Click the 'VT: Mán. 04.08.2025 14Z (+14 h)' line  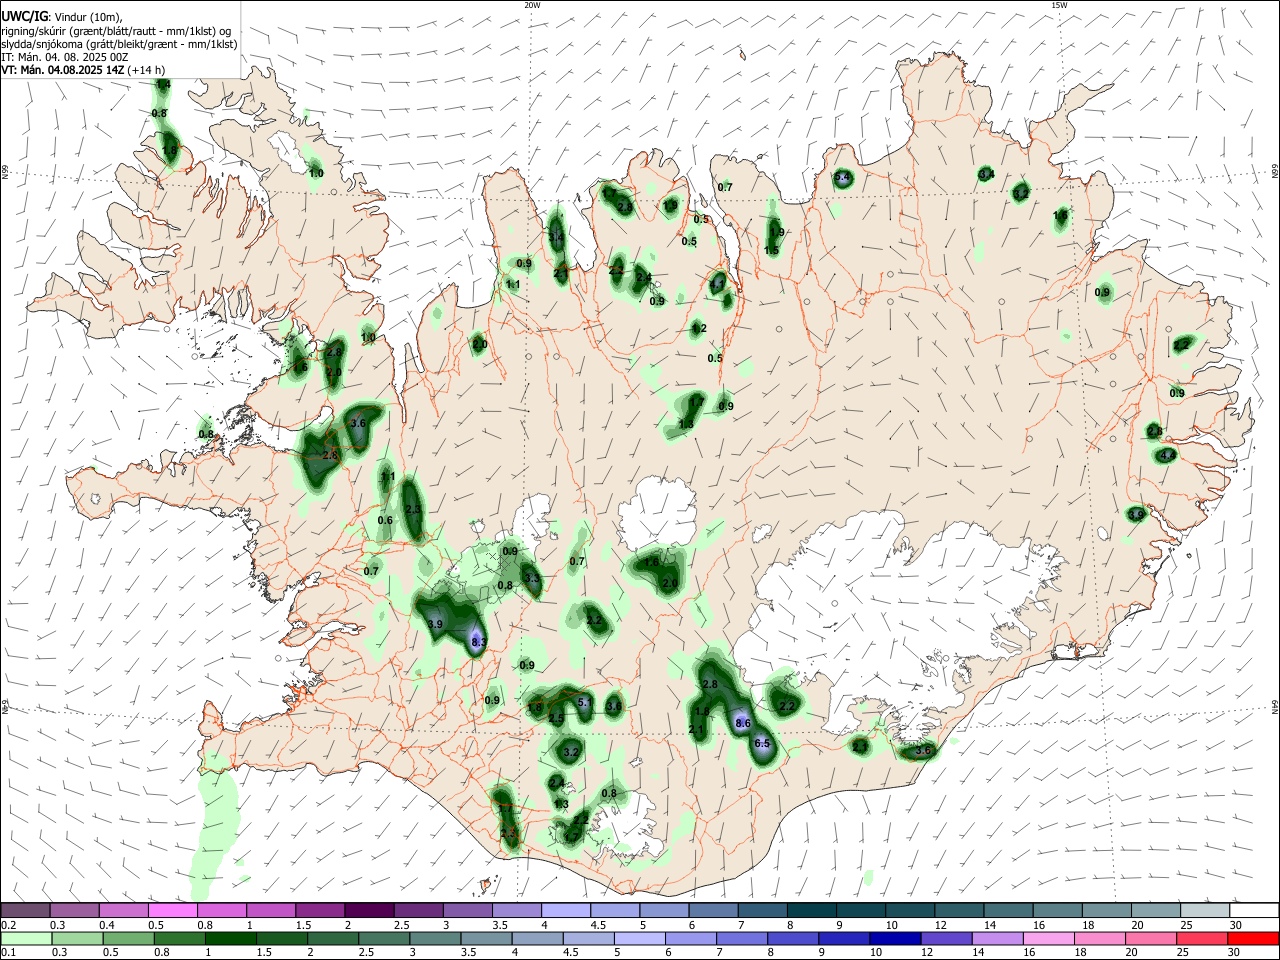pyautogui.click(x=83, y=70)
